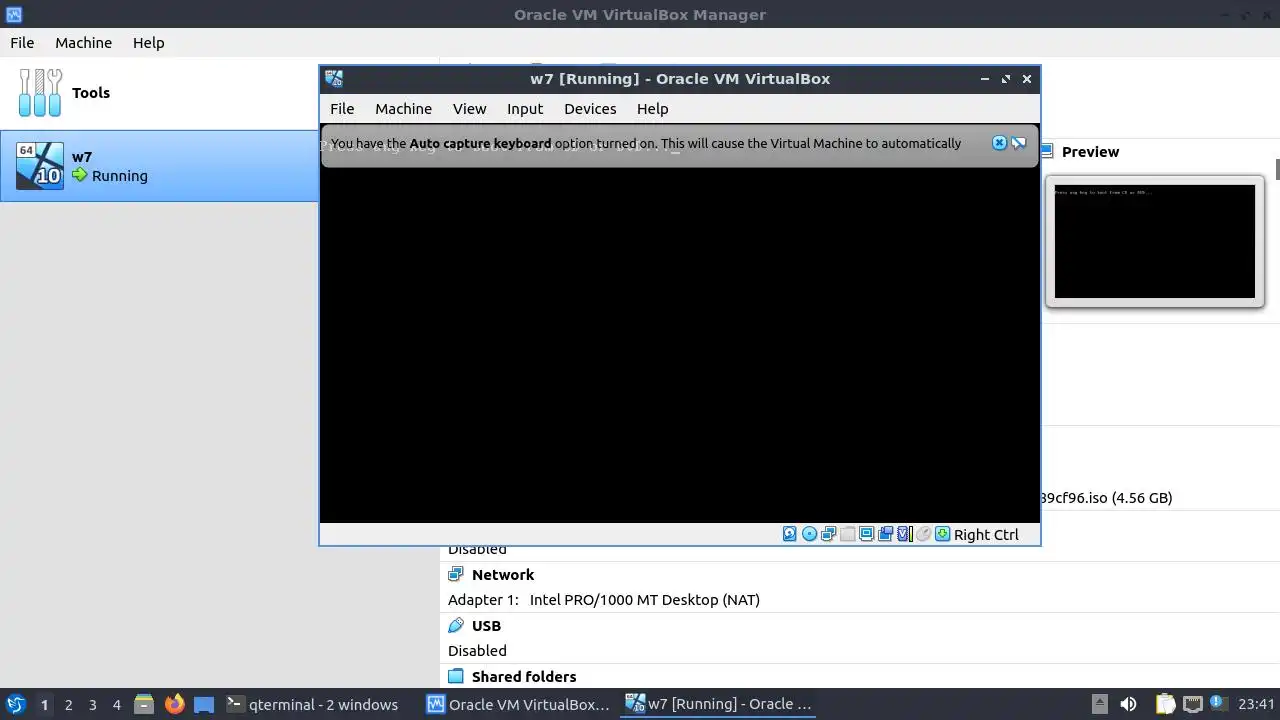Click Adapter 1 Intel PRO/1000 MT Desktop text
Screen dimensions: 1280x720
[x=604, y=600]
